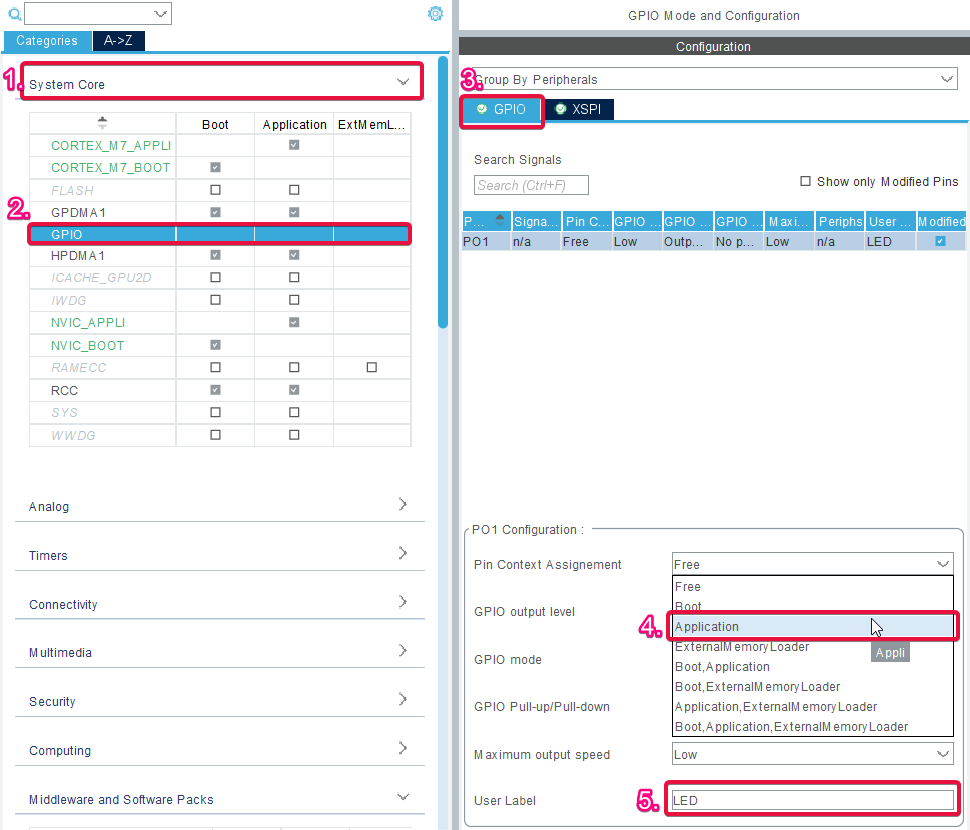970x830 pixels.
Task: Open the settings gear icon
Action: 436,14
